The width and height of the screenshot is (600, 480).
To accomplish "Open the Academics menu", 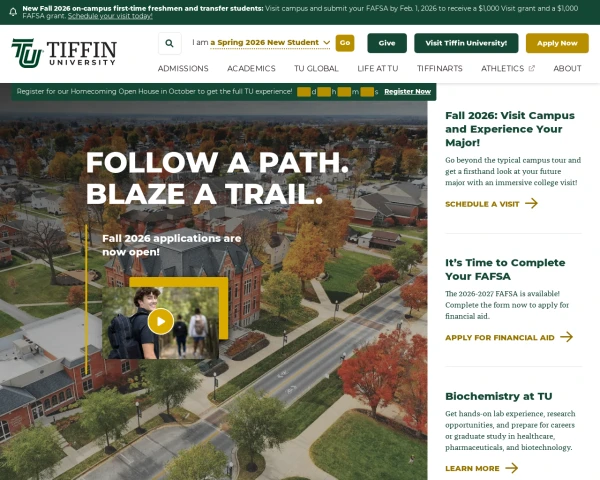I will (x=251, y=69).
